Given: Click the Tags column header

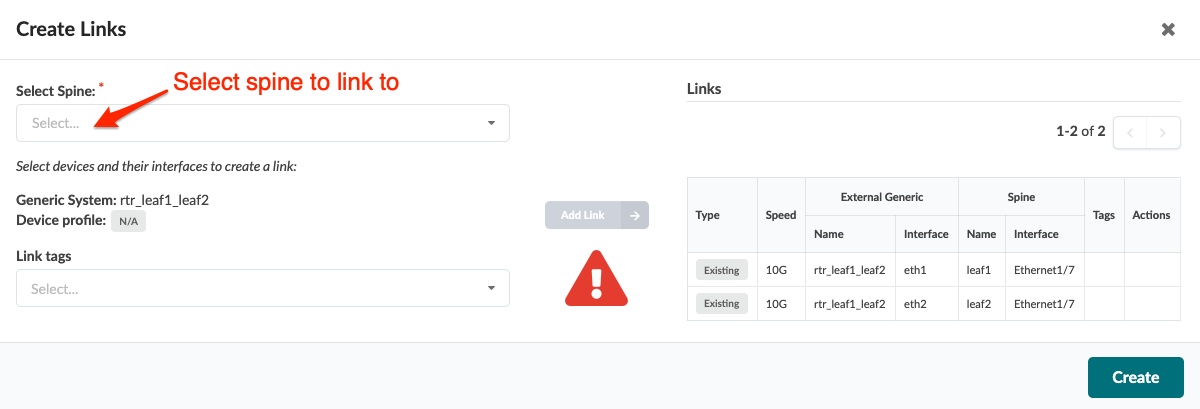Looking at the screenshot, I should (1104, 215).
